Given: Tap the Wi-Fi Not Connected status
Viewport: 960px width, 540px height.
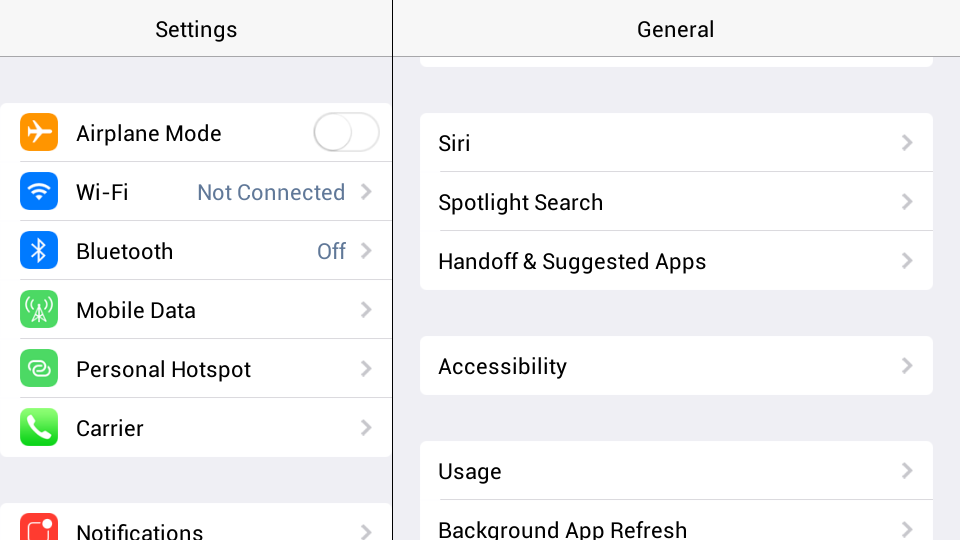Looking at the screenshot, I should pos(271,192).
